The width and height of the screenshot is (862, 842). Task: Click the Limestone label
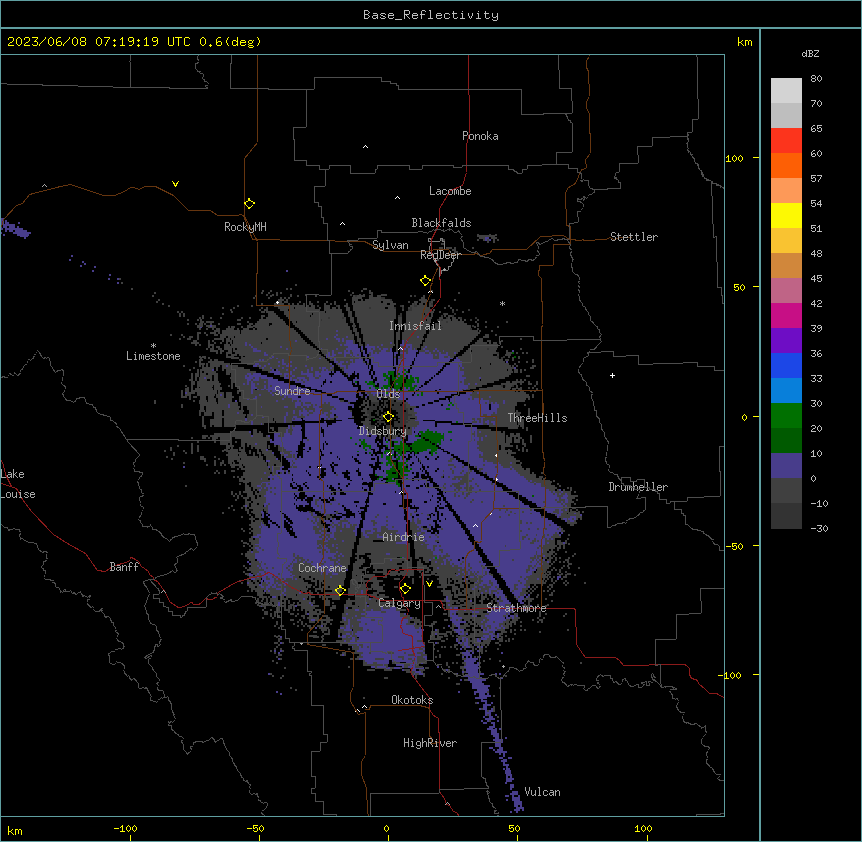[x=153, y=356]
